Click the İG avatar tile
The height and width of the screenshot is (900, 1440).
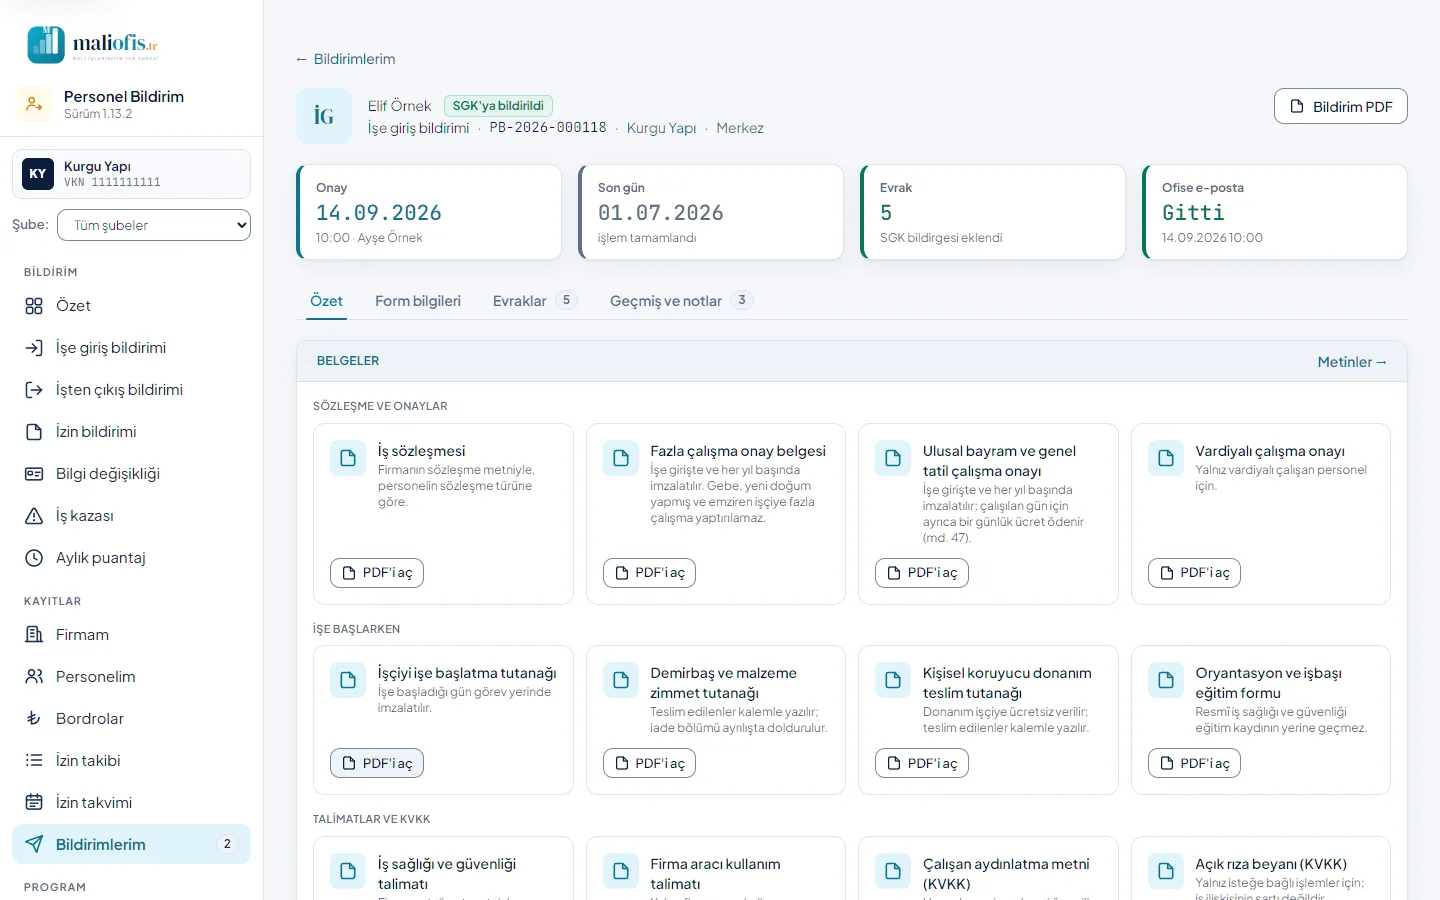[324, 116]
